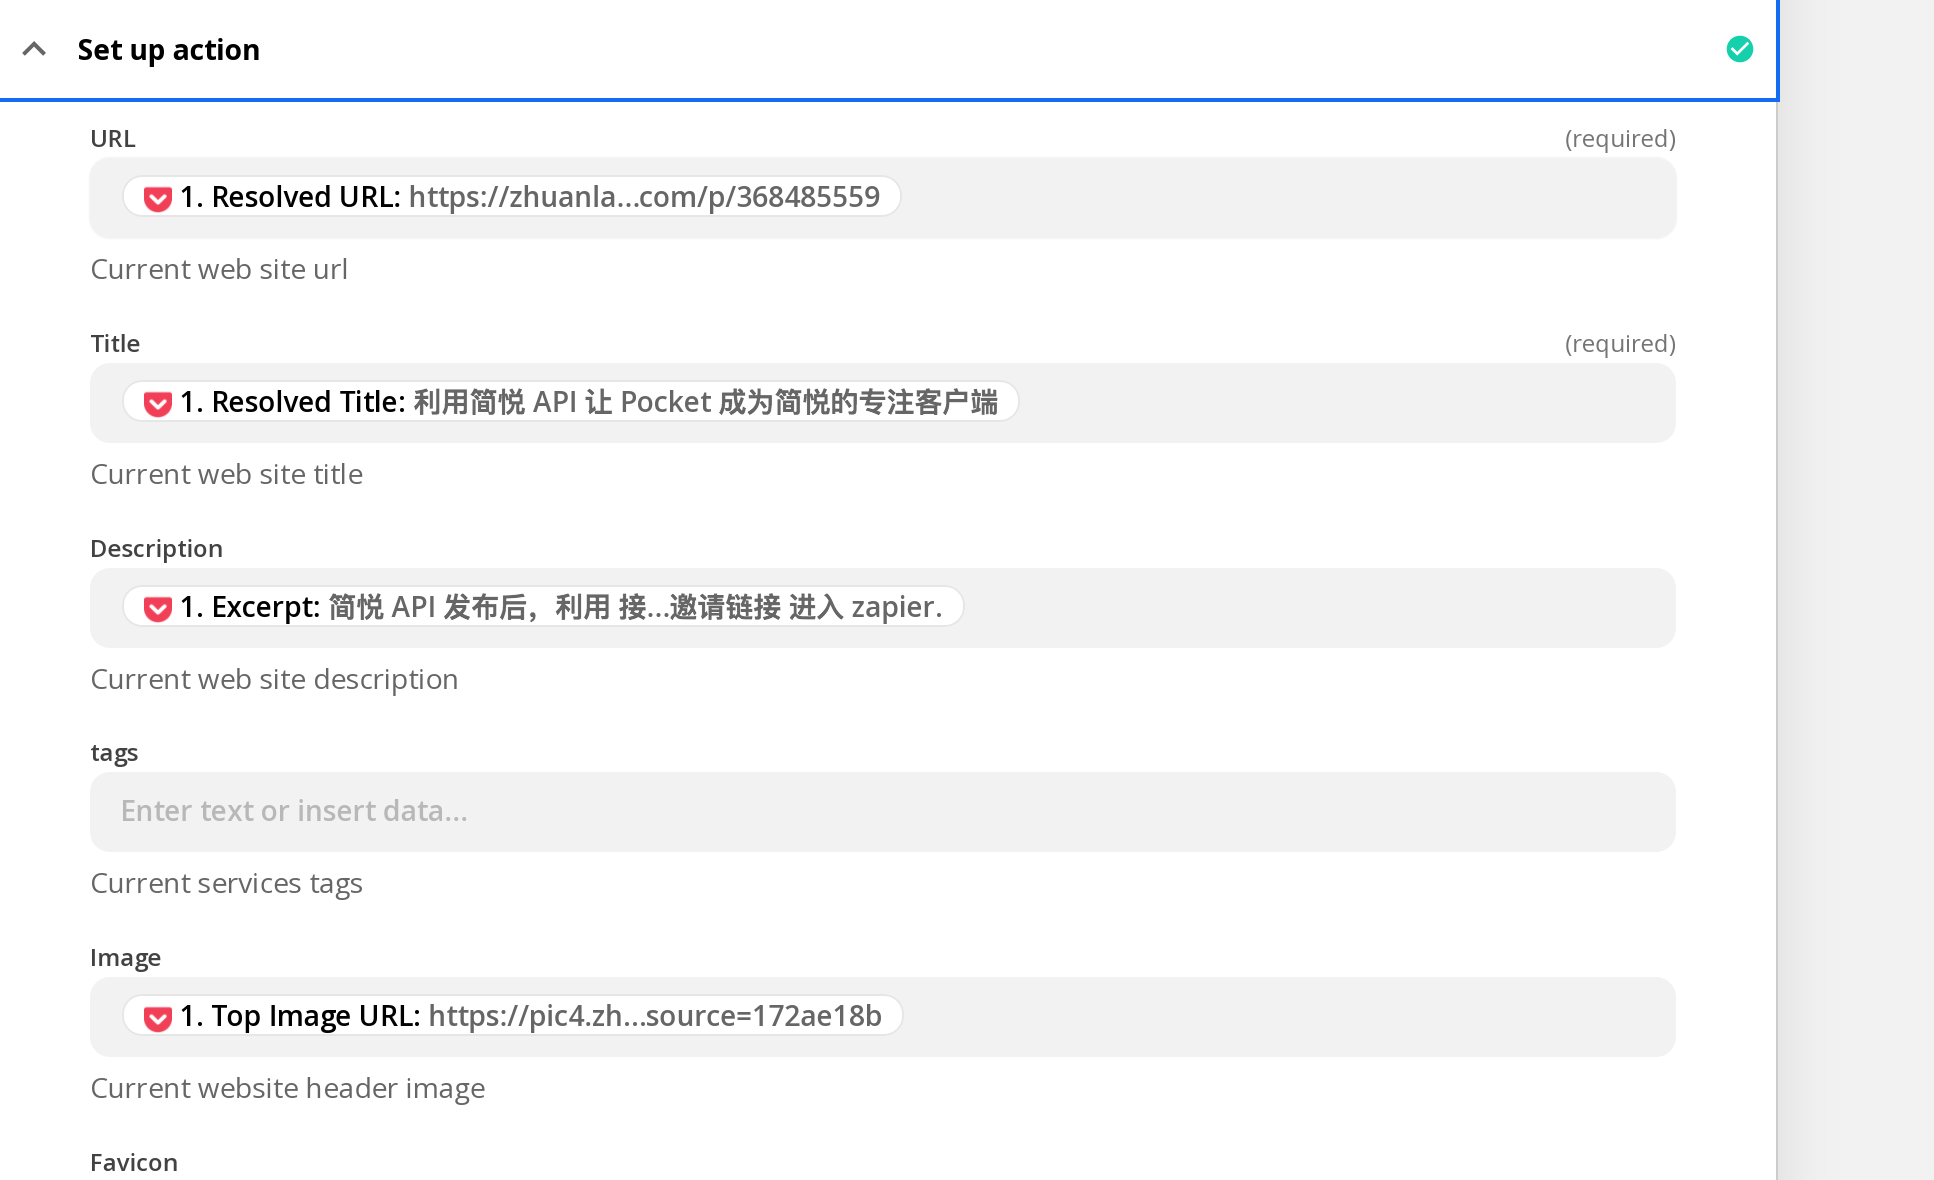
Task: Collapse the Set up action section chevron
Action: (x=34, y=49)
